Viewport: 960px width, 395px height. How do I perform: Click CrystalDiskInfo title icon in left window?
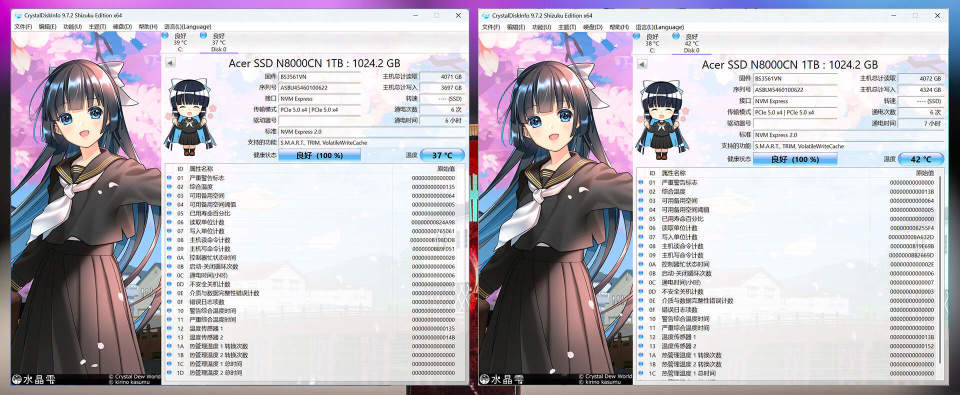[x=18, y=15]
